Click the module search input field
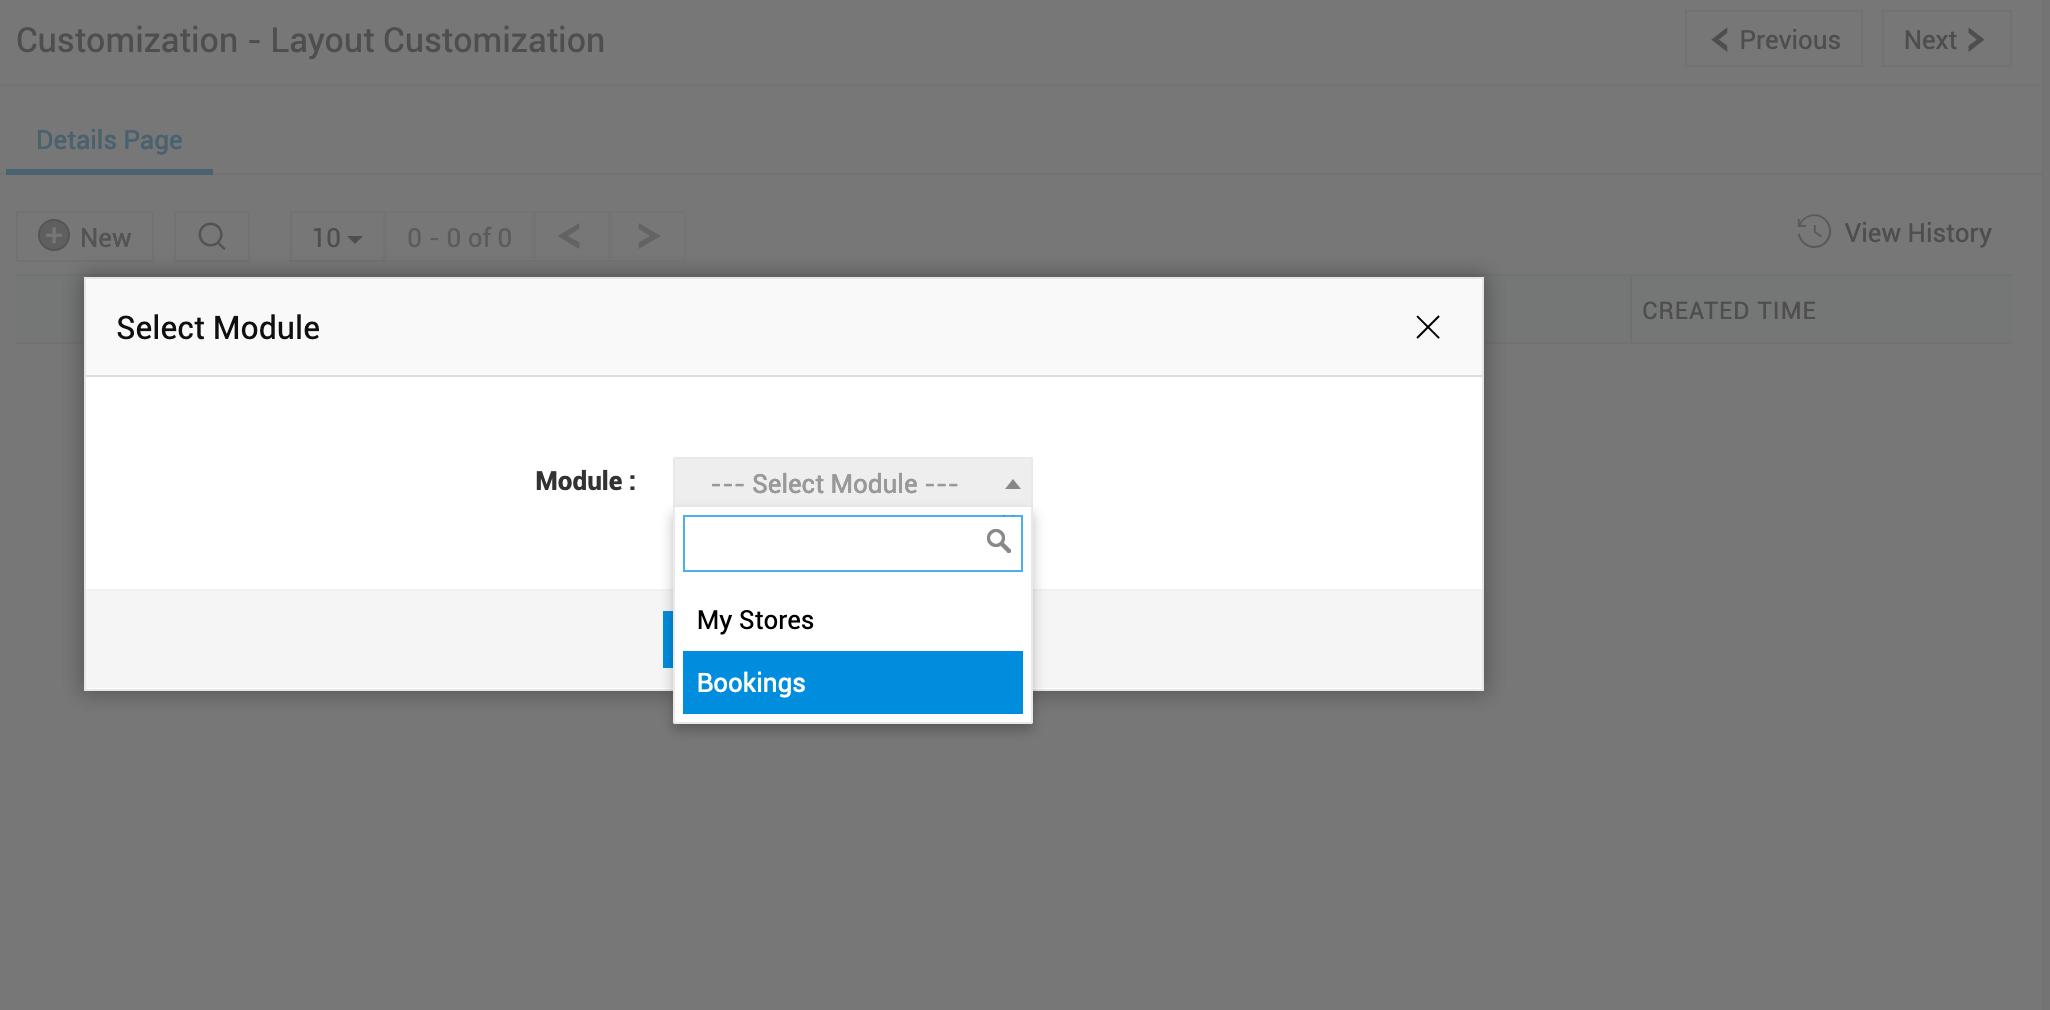 [852, 543]
